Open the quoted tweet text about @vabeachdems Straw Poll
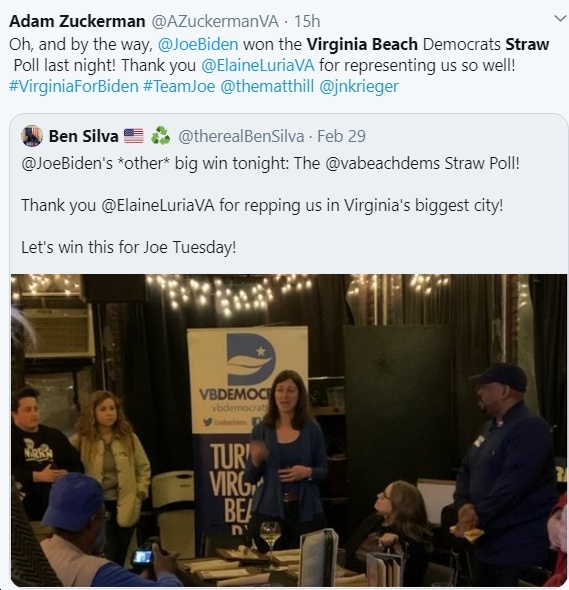 (x=270, y=164)
